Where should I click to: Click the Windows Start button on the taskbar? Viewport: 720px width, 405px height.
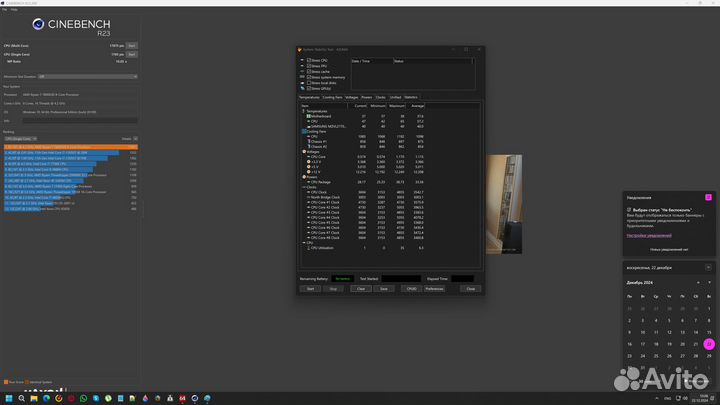pyautogui.click(x=9, y=398)
